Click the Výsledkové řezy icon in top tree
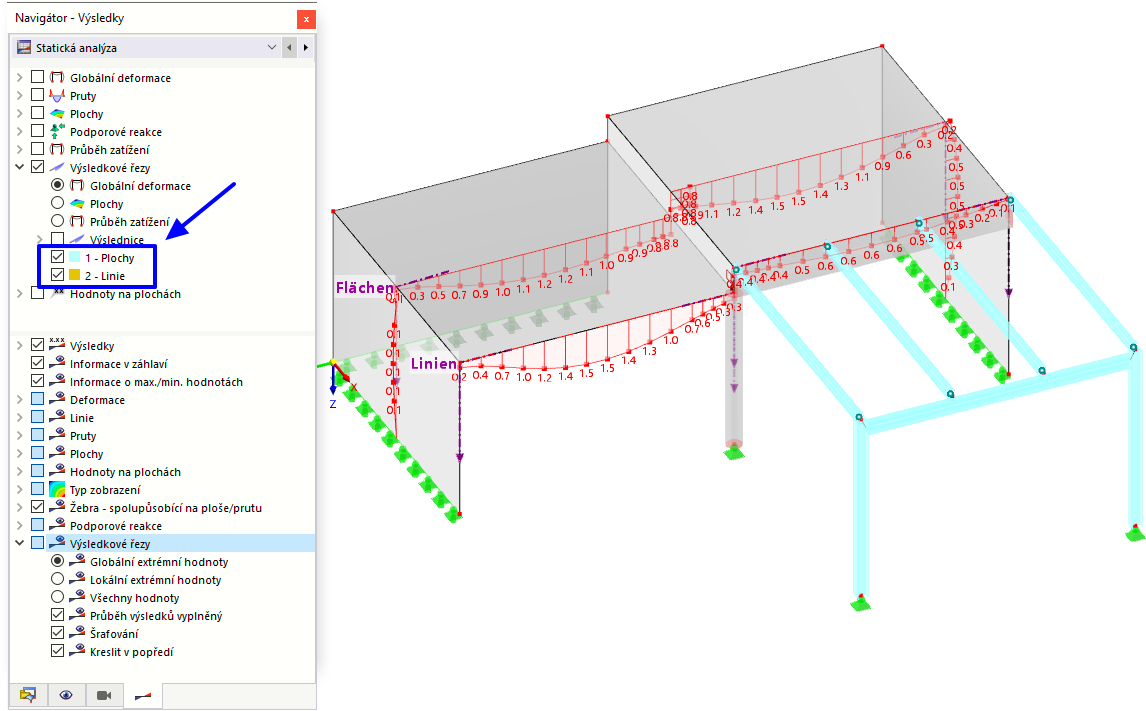The image size is (1146, 711). tap(57, 167)
